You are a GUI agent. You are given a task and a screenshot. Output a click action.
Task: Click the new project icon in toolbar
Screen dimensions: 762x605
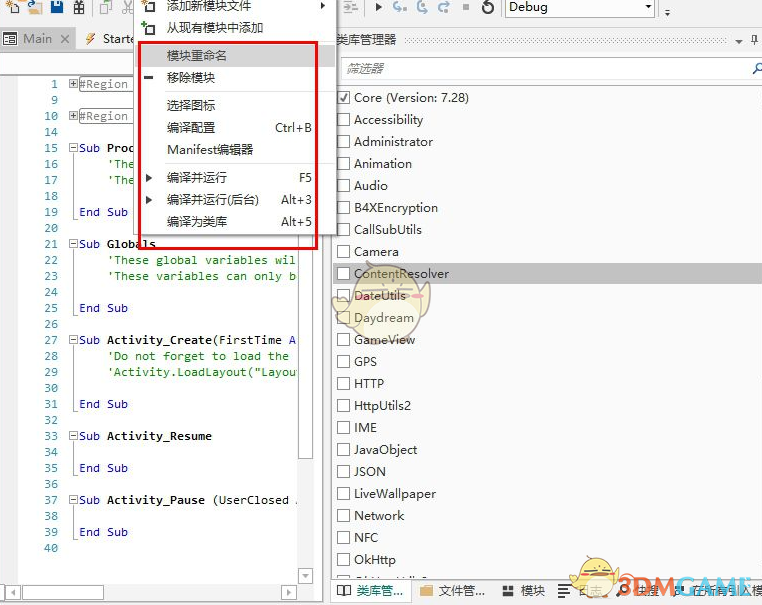pos(12,6)
